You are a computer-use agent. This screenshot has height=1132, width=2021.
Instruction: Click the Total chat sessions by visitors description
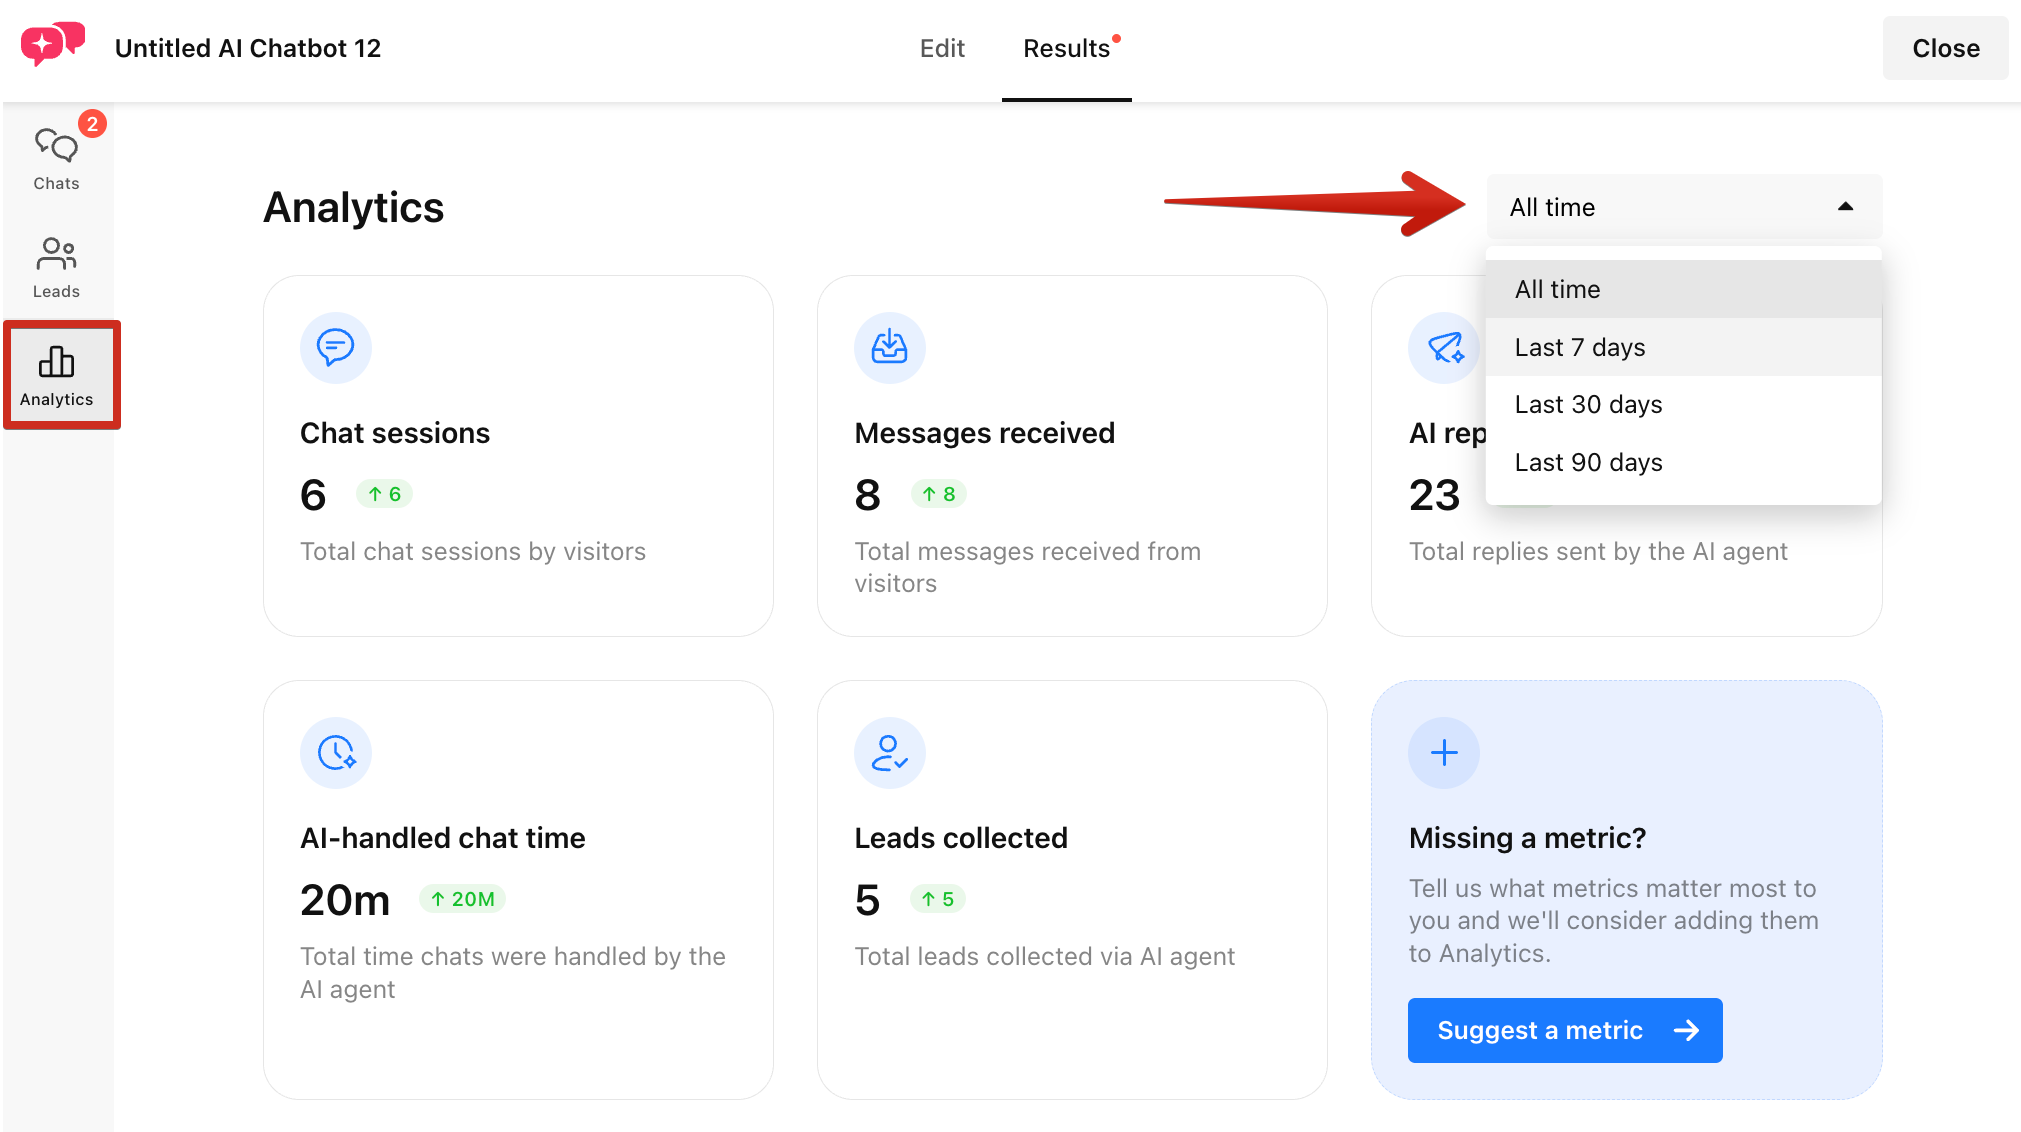[473, 551]
